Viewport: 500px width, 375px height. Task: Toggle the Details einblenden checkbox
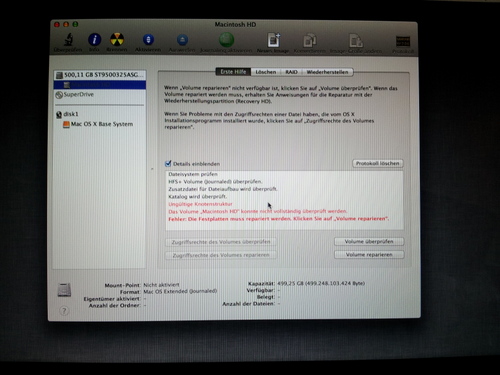pyautogui.click(x=168, y=163)
